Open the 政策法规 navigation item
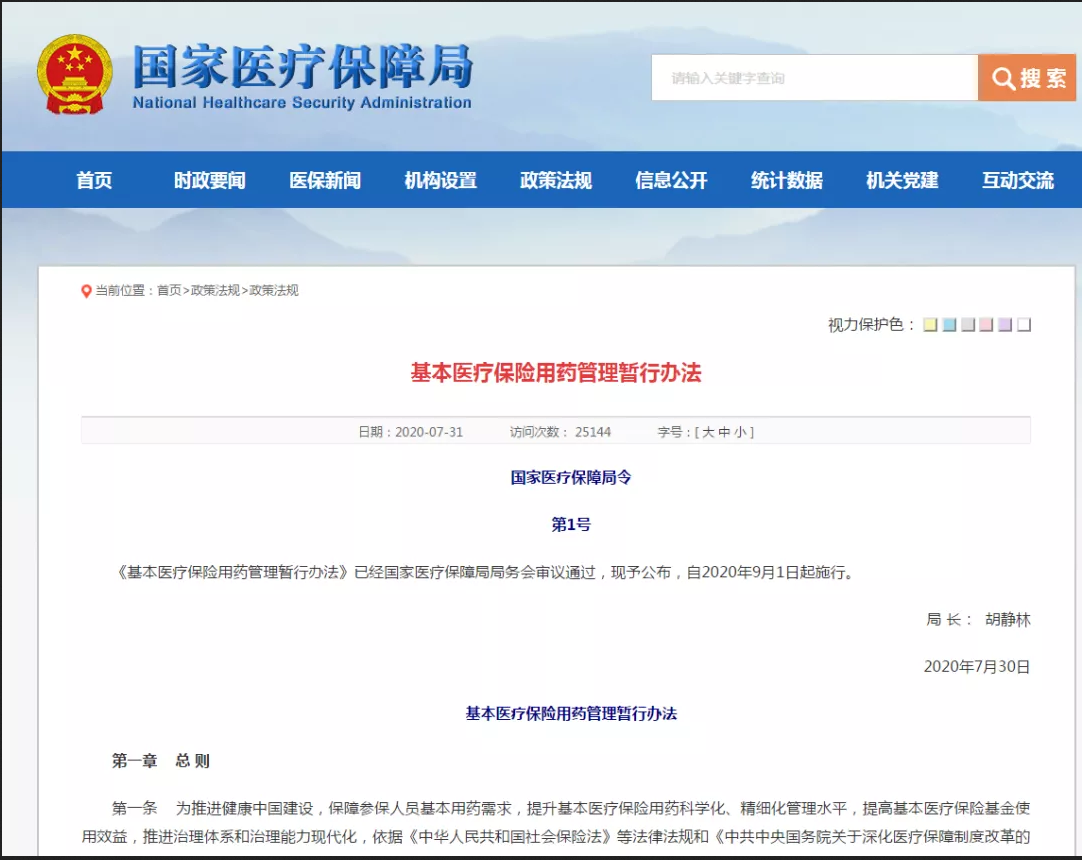 coord(556,180)
